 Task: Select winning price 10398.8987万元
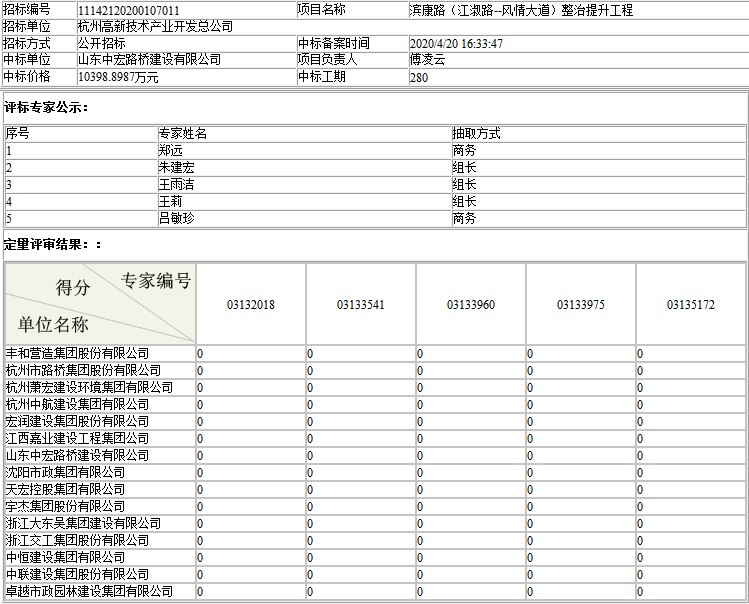pyautogui.click(x=118, y=77)
